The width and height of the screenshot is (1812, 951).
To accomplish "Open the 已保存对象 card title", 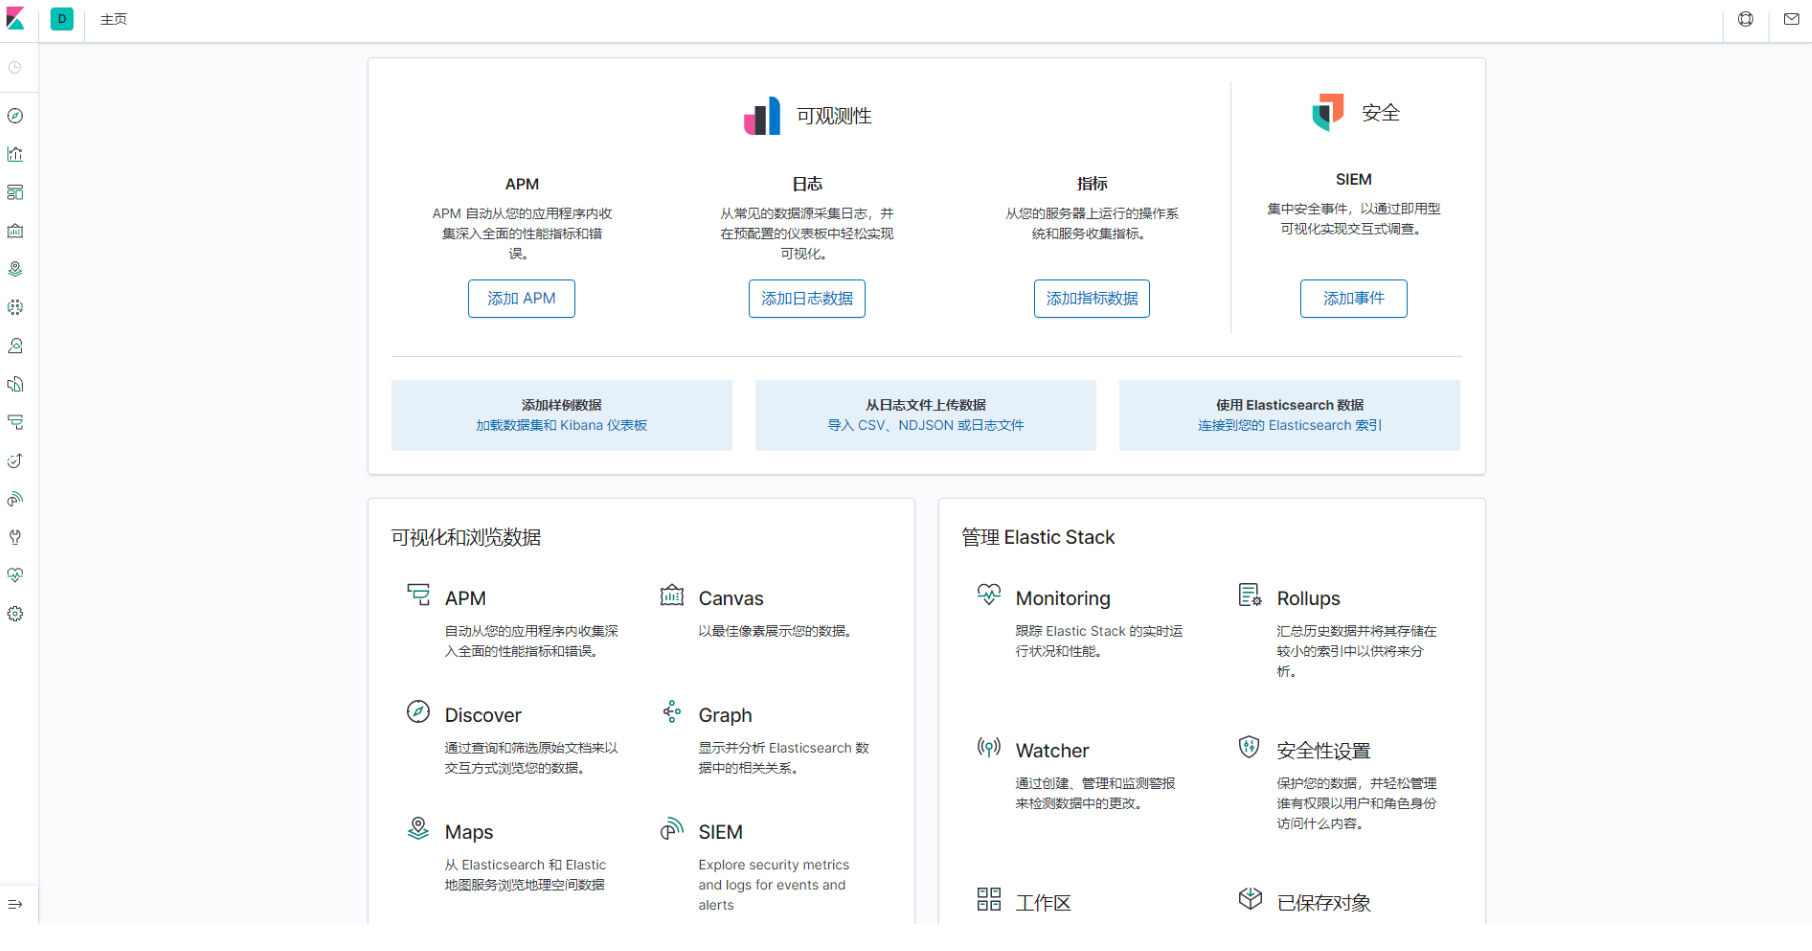I will tap(1323, 903).
